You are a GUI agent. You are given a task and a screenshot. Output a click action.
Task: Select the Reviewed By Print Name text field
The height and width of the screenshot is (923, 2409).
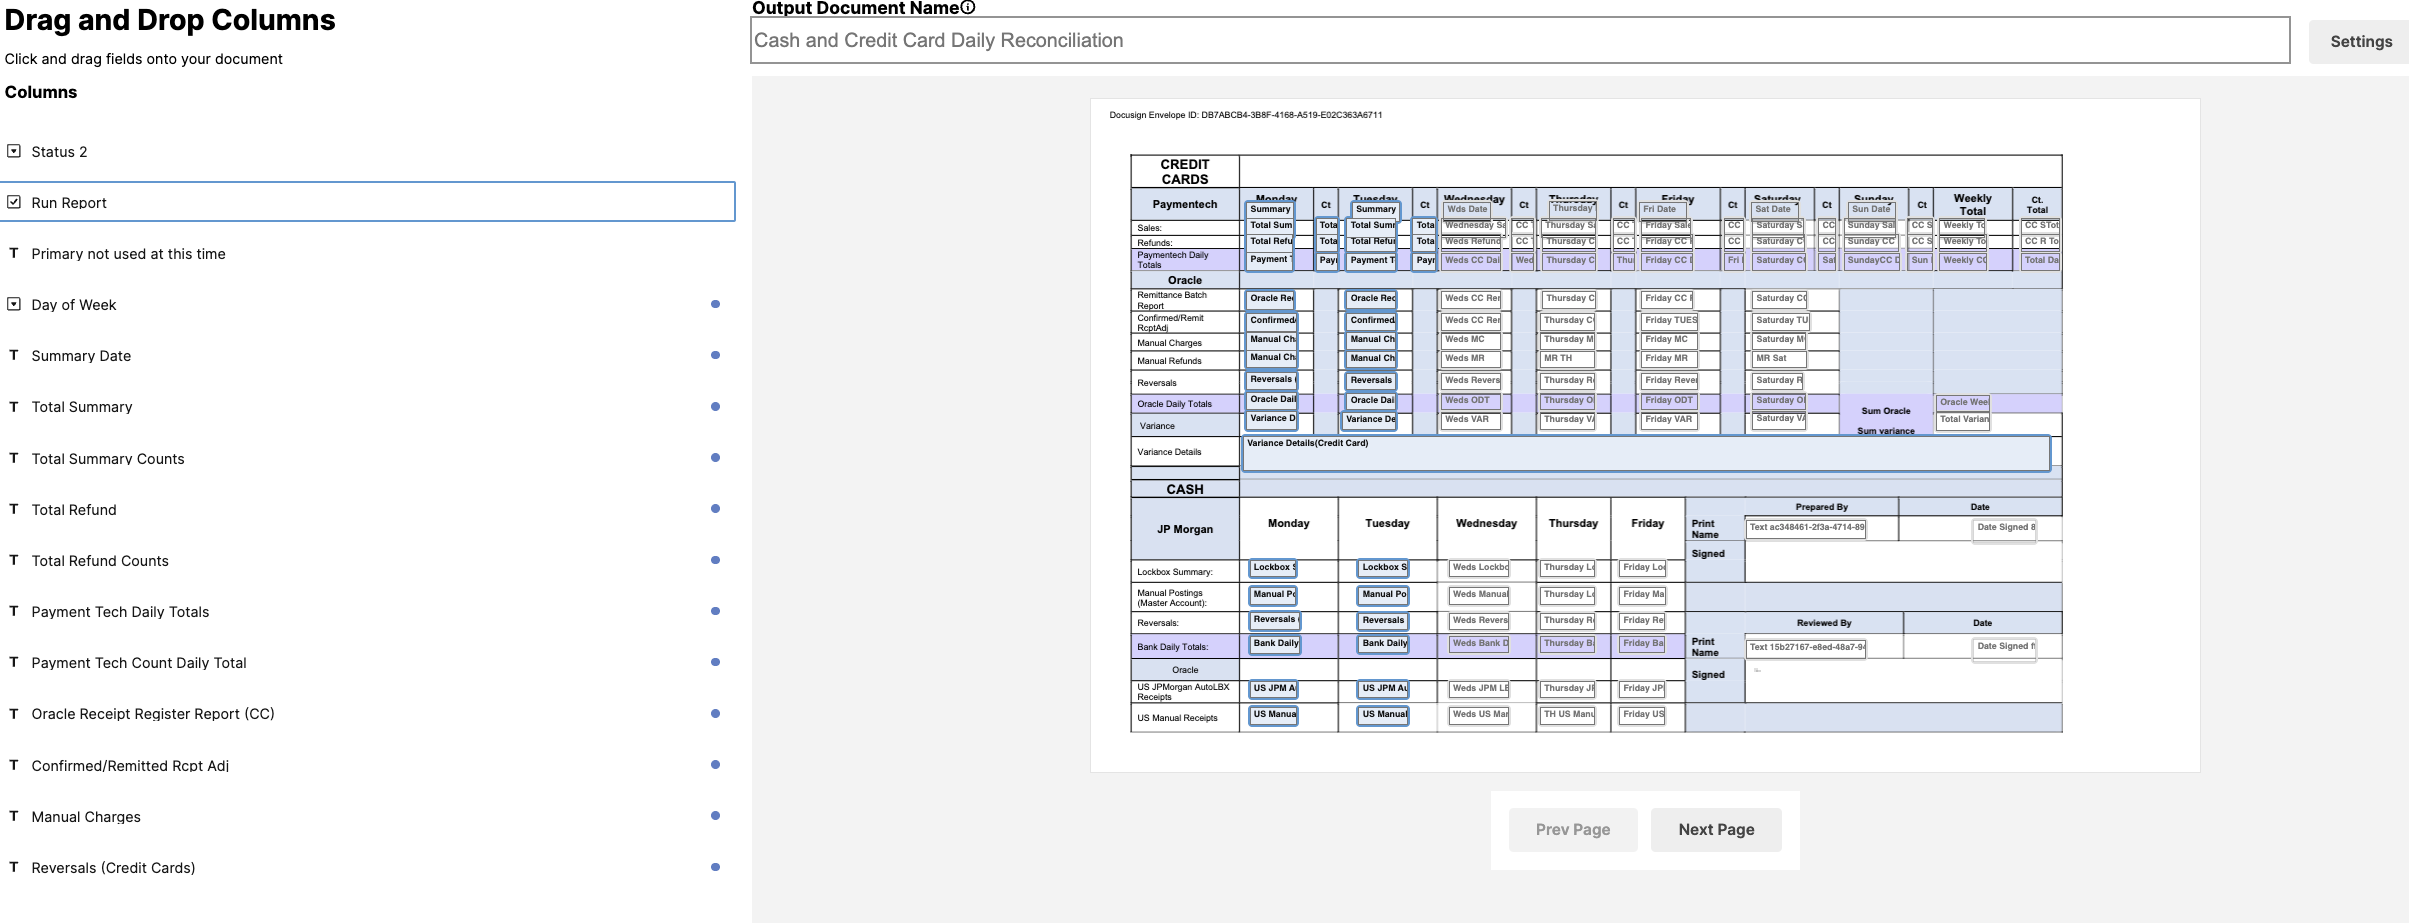pos(1806,648)
